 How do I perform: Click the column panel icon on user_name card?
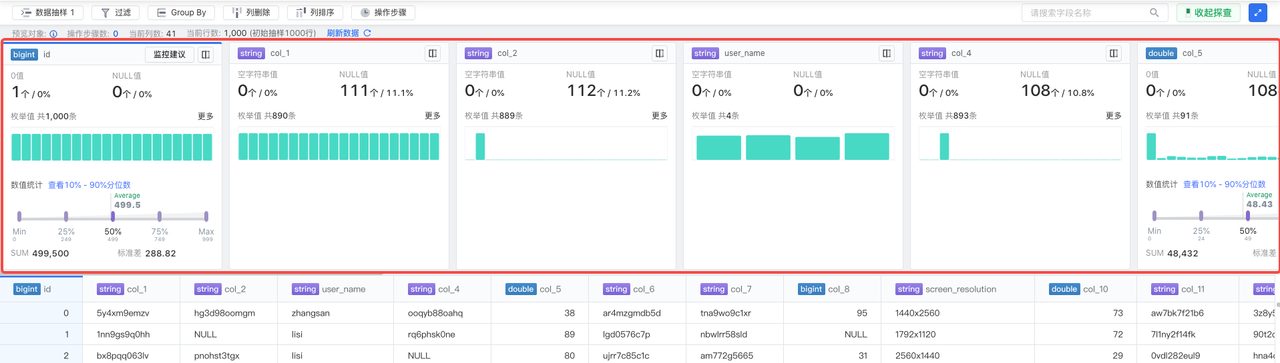tap(887, 53)
